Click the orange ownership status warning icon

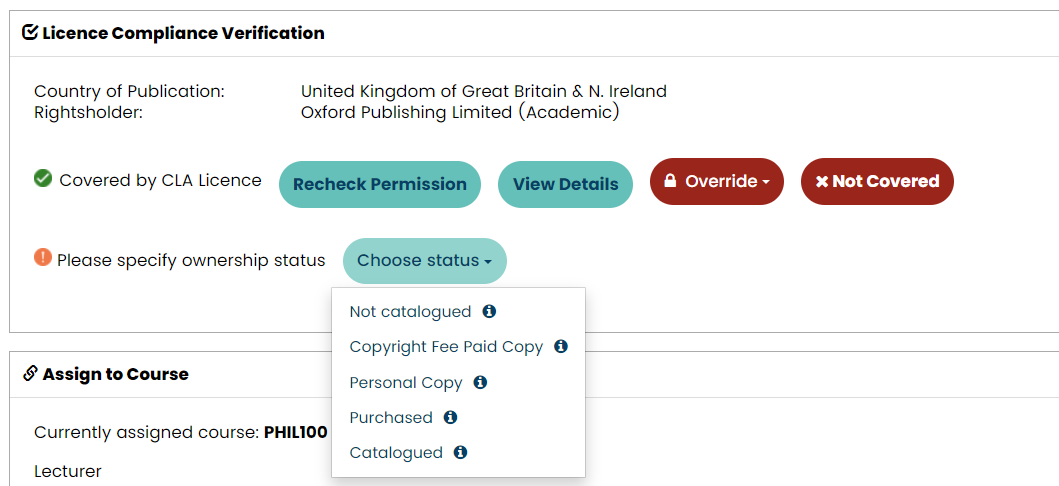(43, 258)
